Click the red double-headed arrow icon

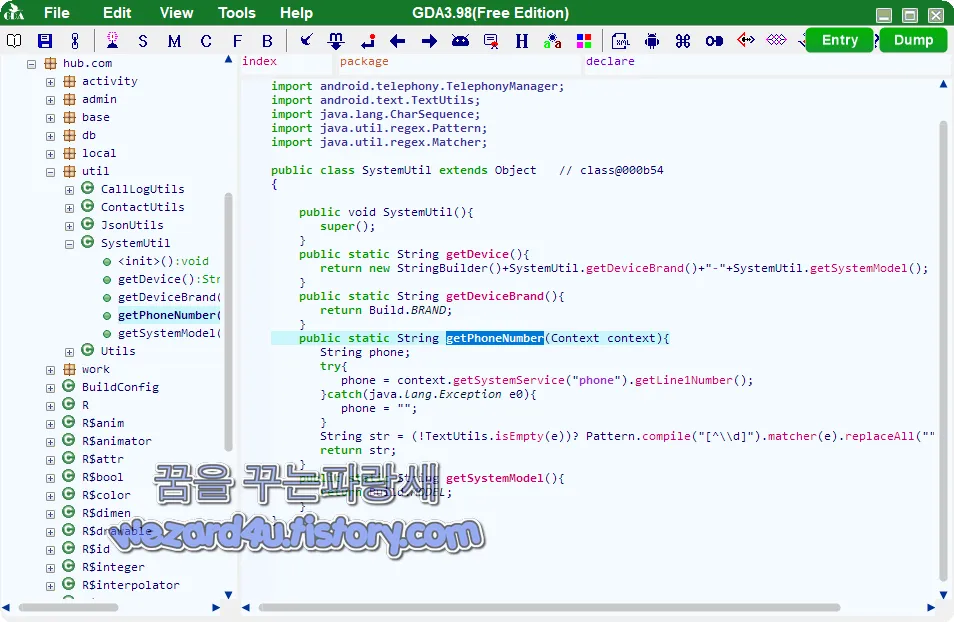click(745, 40)
